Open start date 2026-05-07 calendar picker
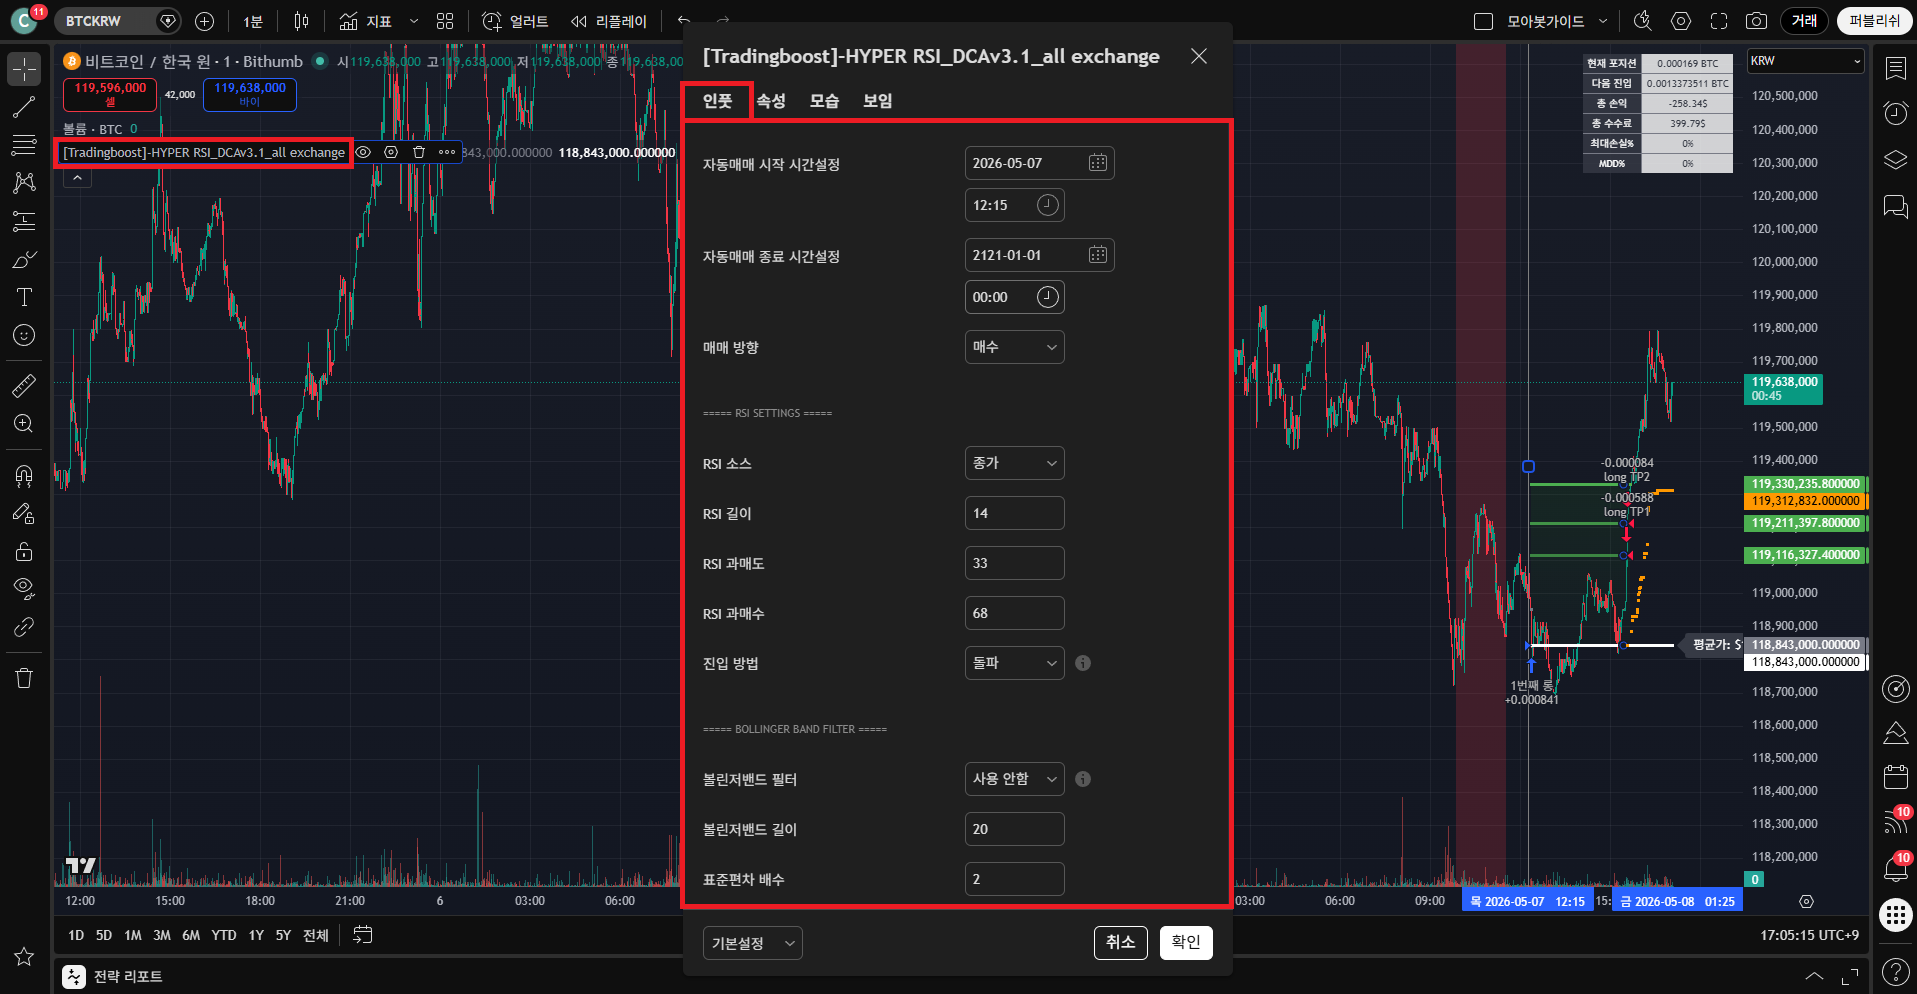This screenshot has width=1917, height=994. (x=1097, y=163)
